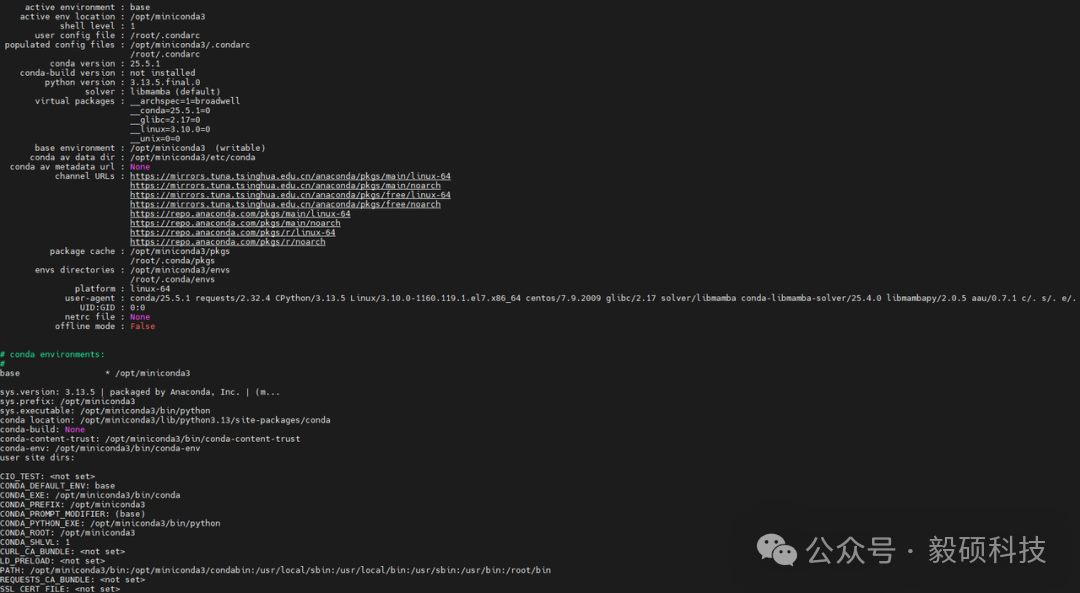Click the __archspec=1=broadwell virtual package line
Image resolution: width=1080 pixels, height=593 pixels.
(185, 101)
